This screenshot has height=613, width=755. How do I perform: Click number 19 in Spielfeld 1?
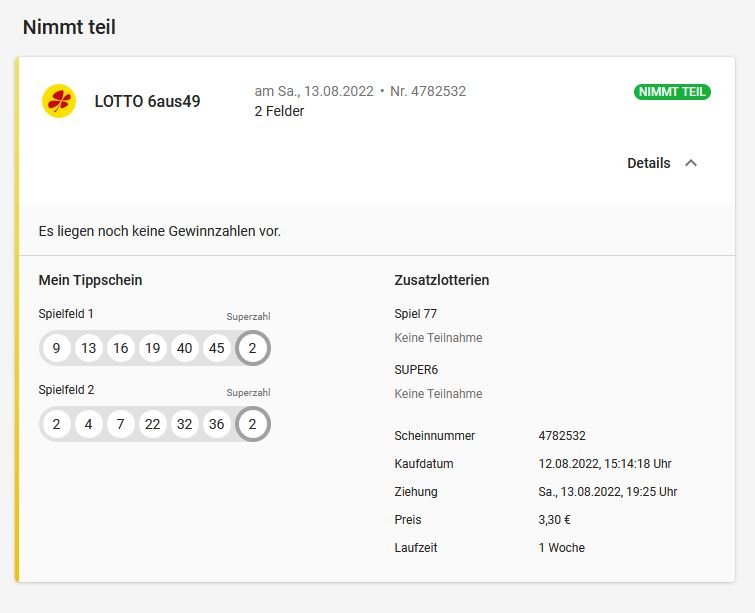[x=153, y=348]
